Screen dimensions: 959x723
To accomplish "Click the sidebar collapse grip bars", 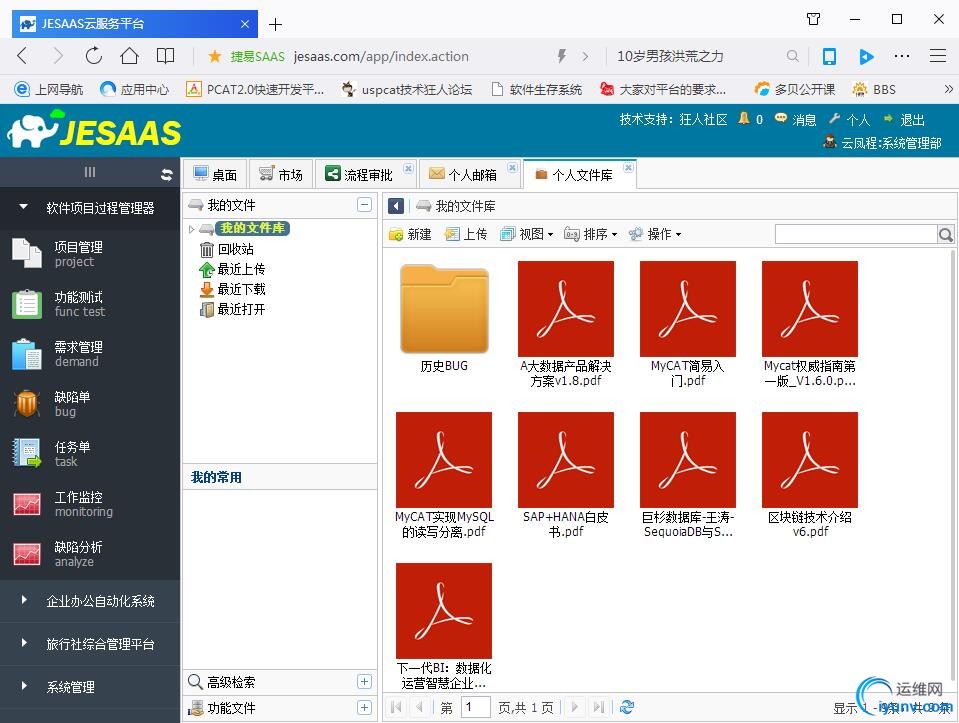I will [90, 172].
